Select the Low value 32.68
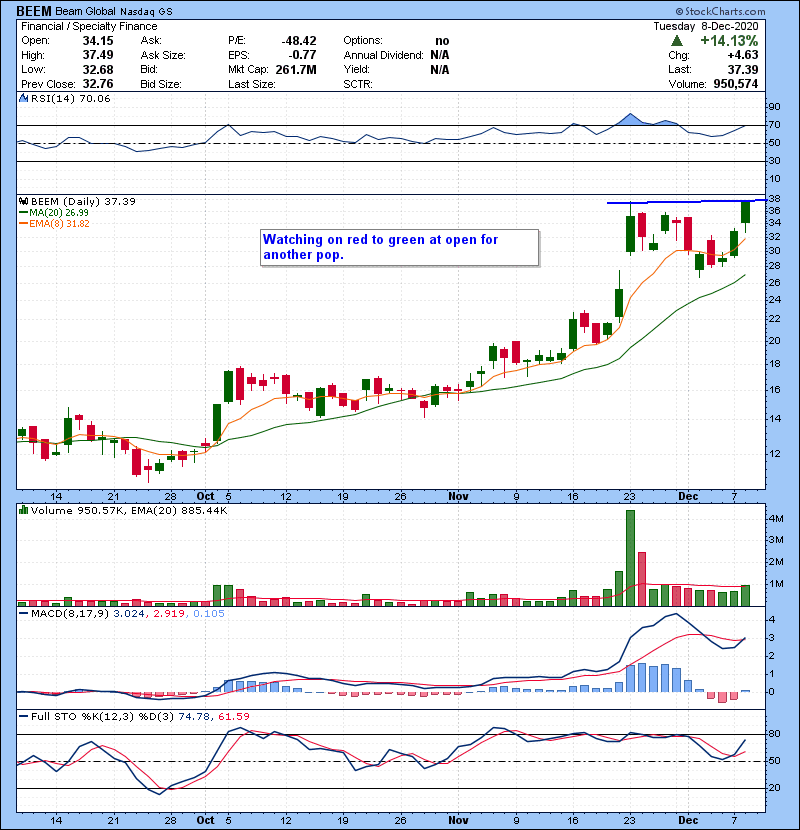800x830 pixels. point(98,69)
